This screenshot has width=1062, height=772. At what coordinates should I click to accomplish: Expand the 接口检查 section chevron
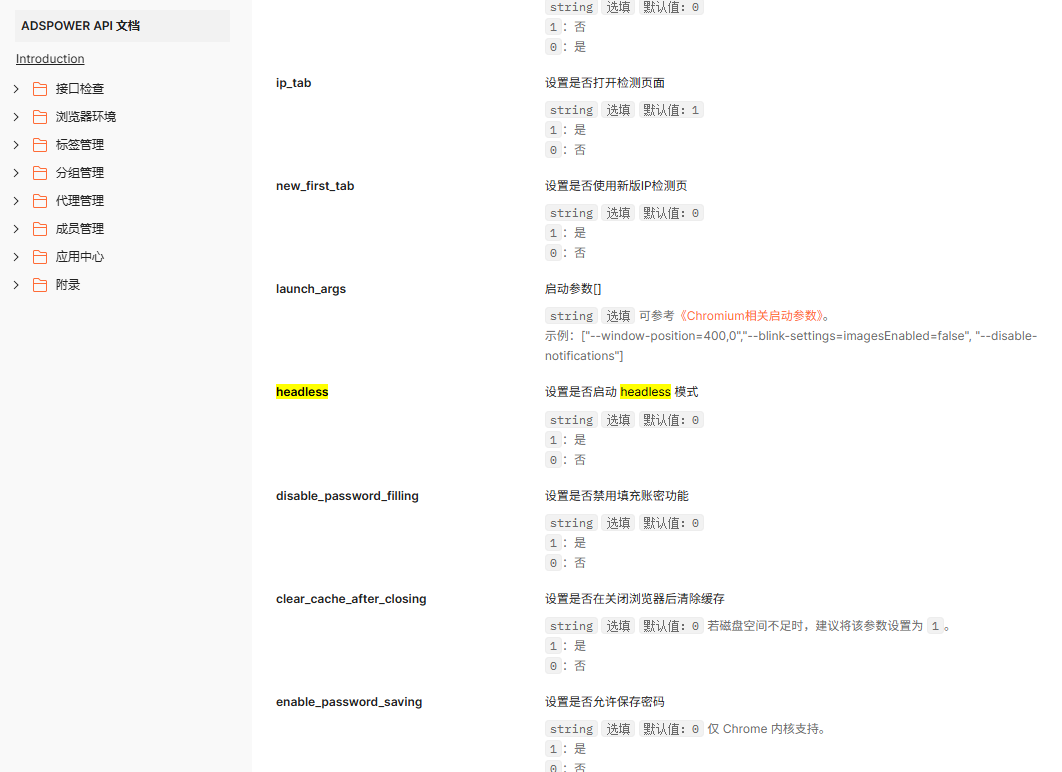tap(16, 89)
